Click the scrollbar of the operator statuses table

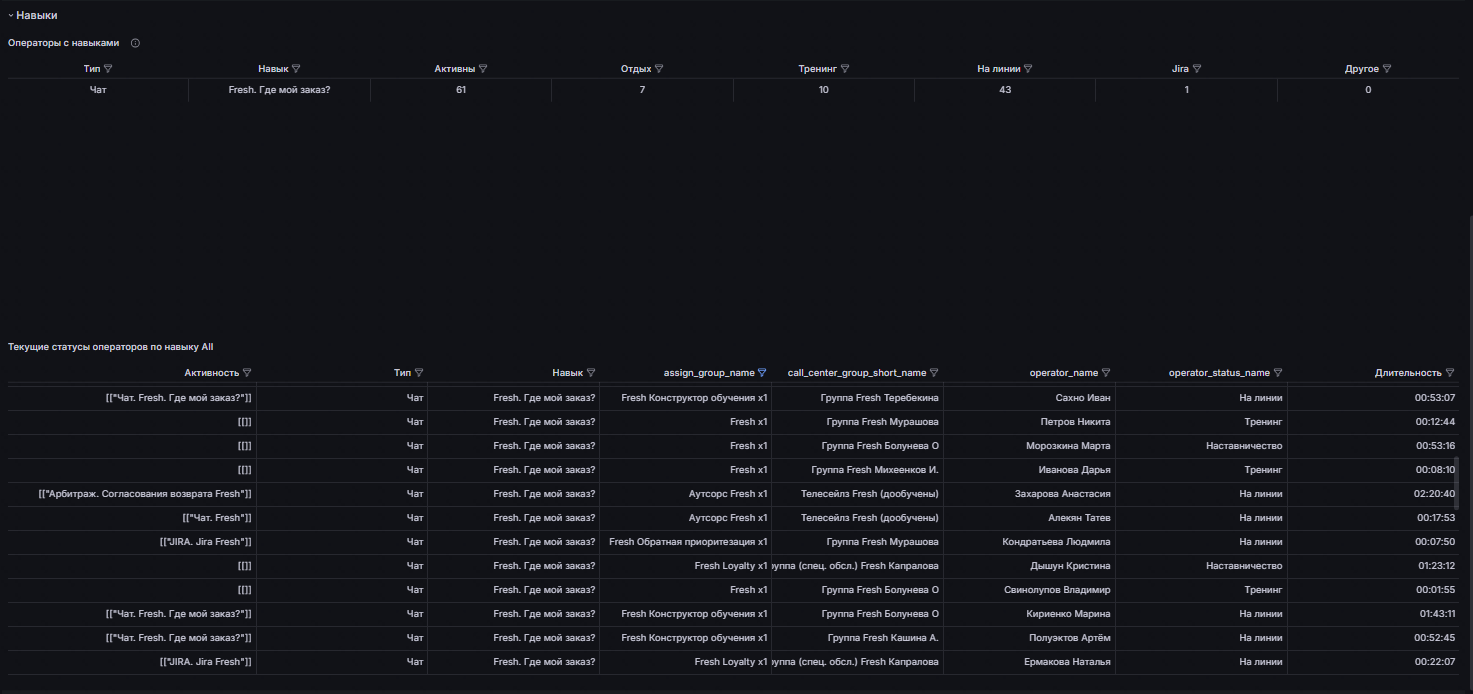click(x=1458, y=483)
